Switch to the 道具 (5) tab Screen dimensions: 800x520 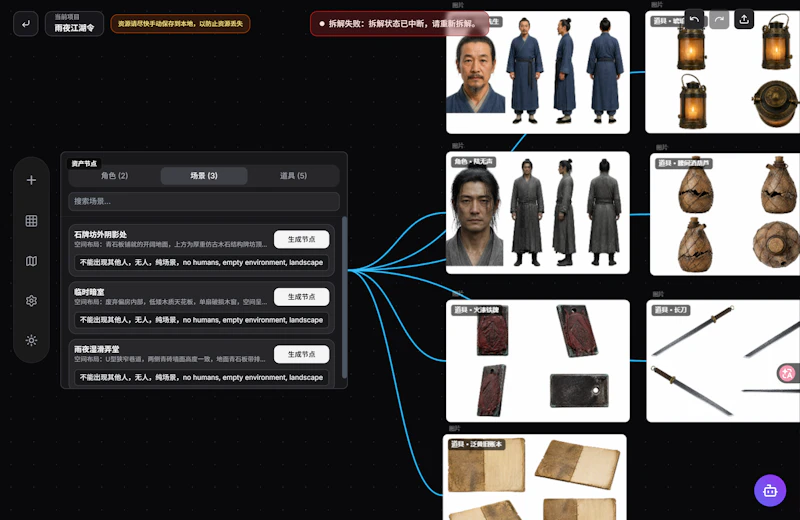(293, 176)
